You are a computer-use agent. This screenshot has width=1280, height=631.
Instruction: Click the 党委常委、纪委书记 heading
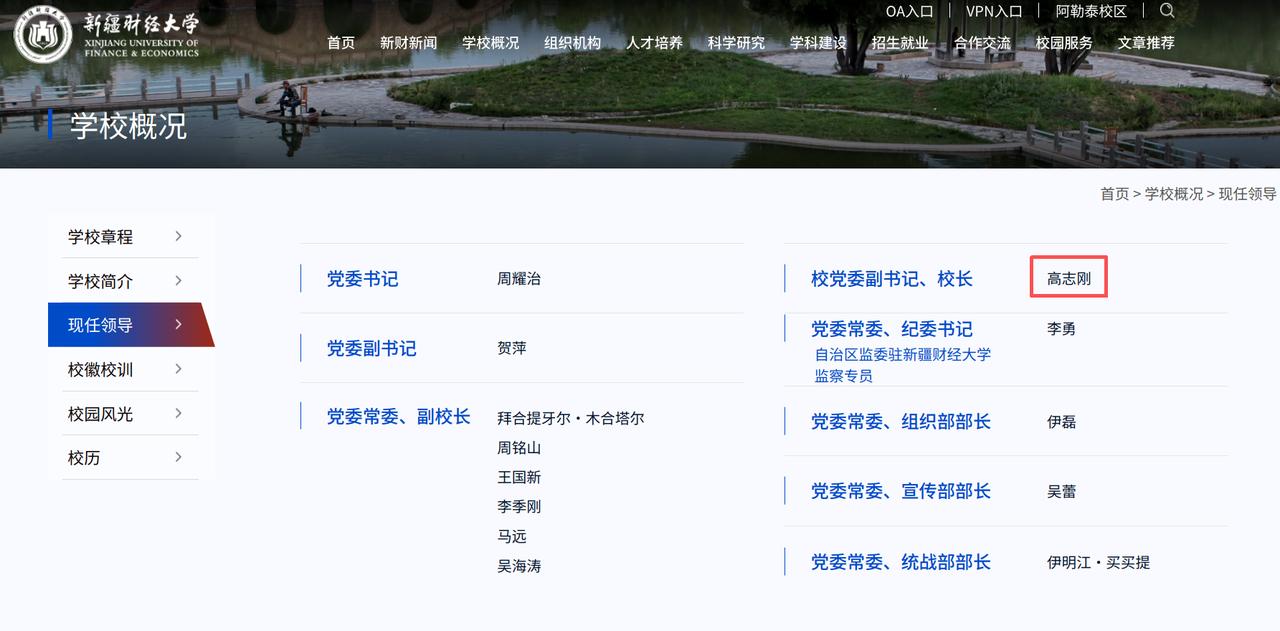(x=892, y=329)
